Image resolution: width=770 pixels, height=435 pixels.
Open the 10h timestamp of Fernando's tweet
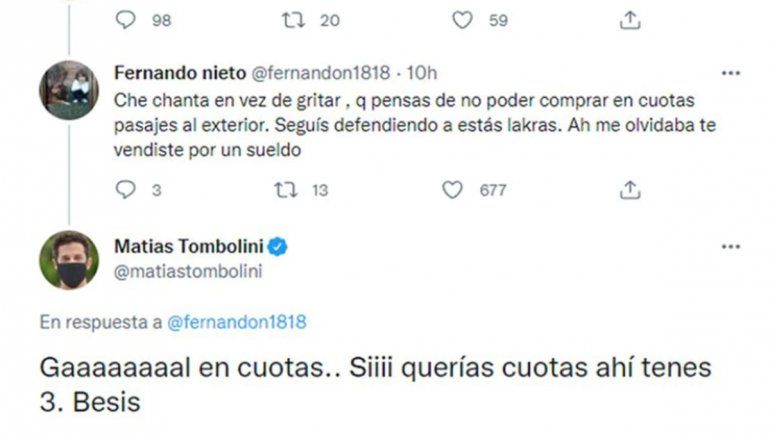[424, 73]
